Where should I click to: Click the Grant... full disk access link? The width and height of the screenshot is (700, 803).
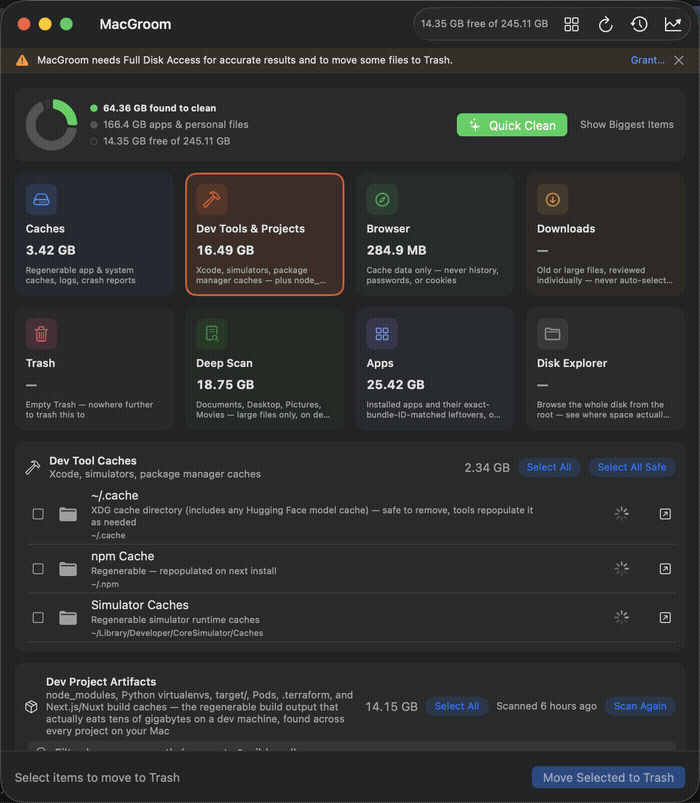point(648,60)
